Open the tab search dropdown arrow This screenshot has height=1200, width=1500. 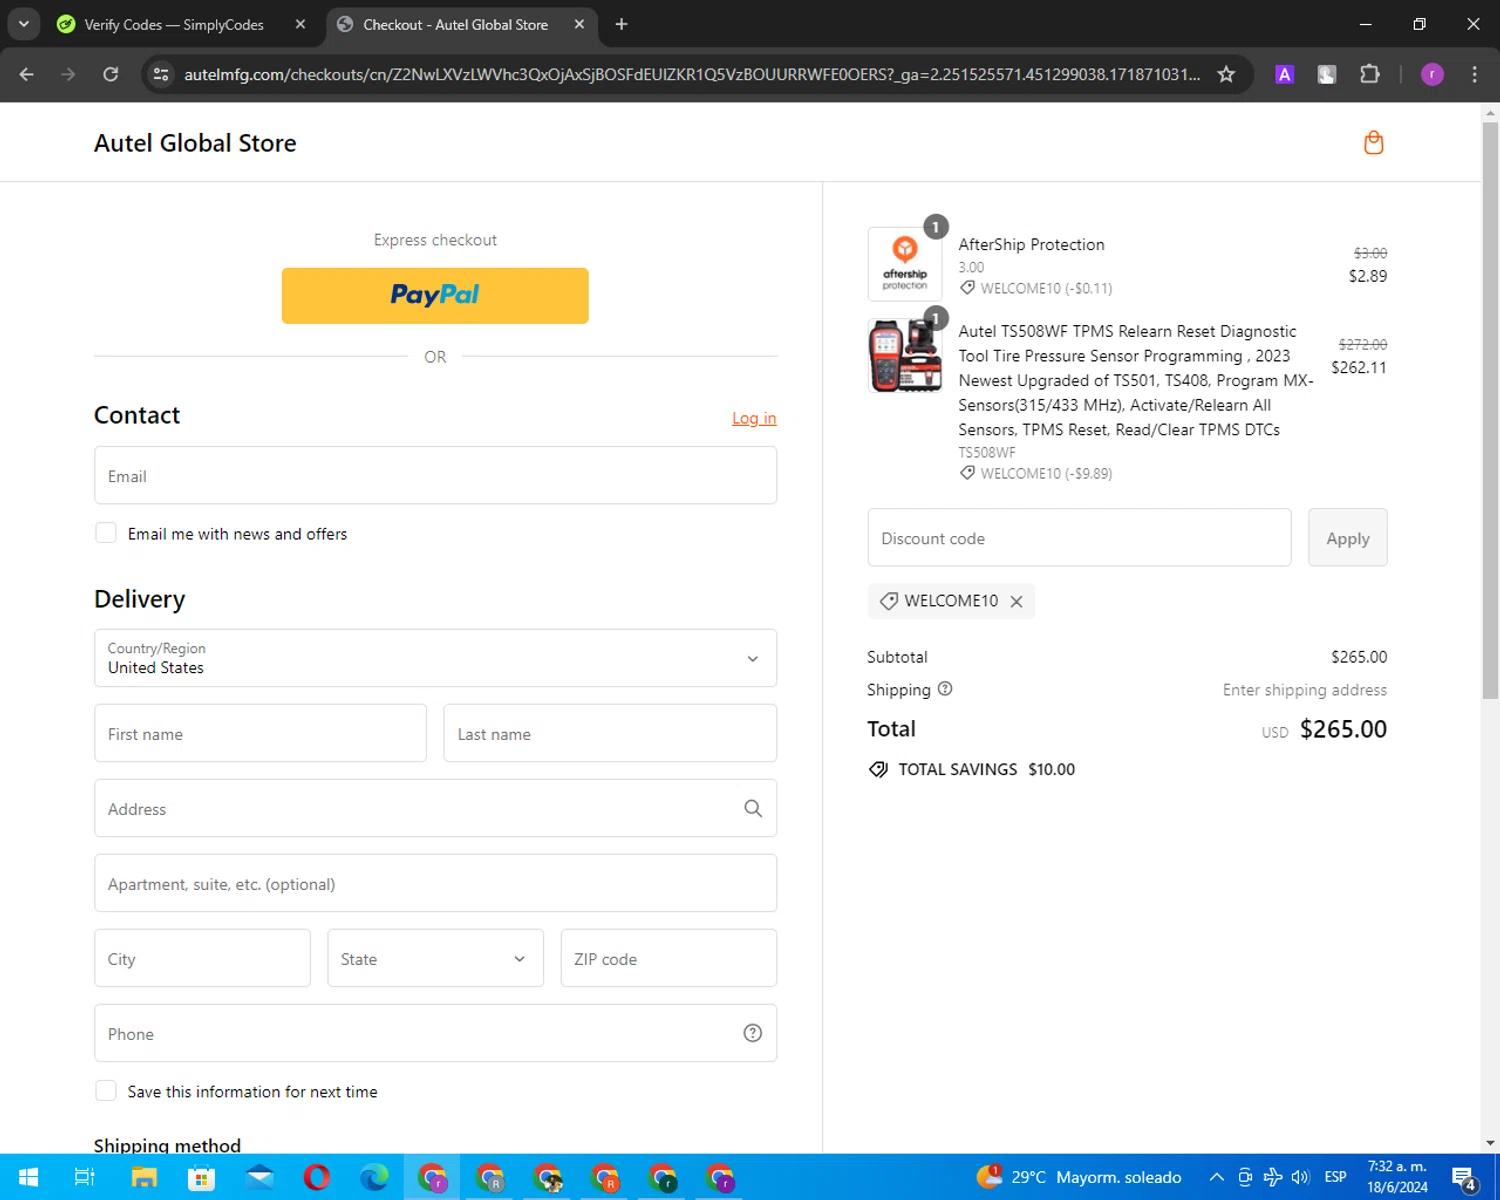click(23, 24)
